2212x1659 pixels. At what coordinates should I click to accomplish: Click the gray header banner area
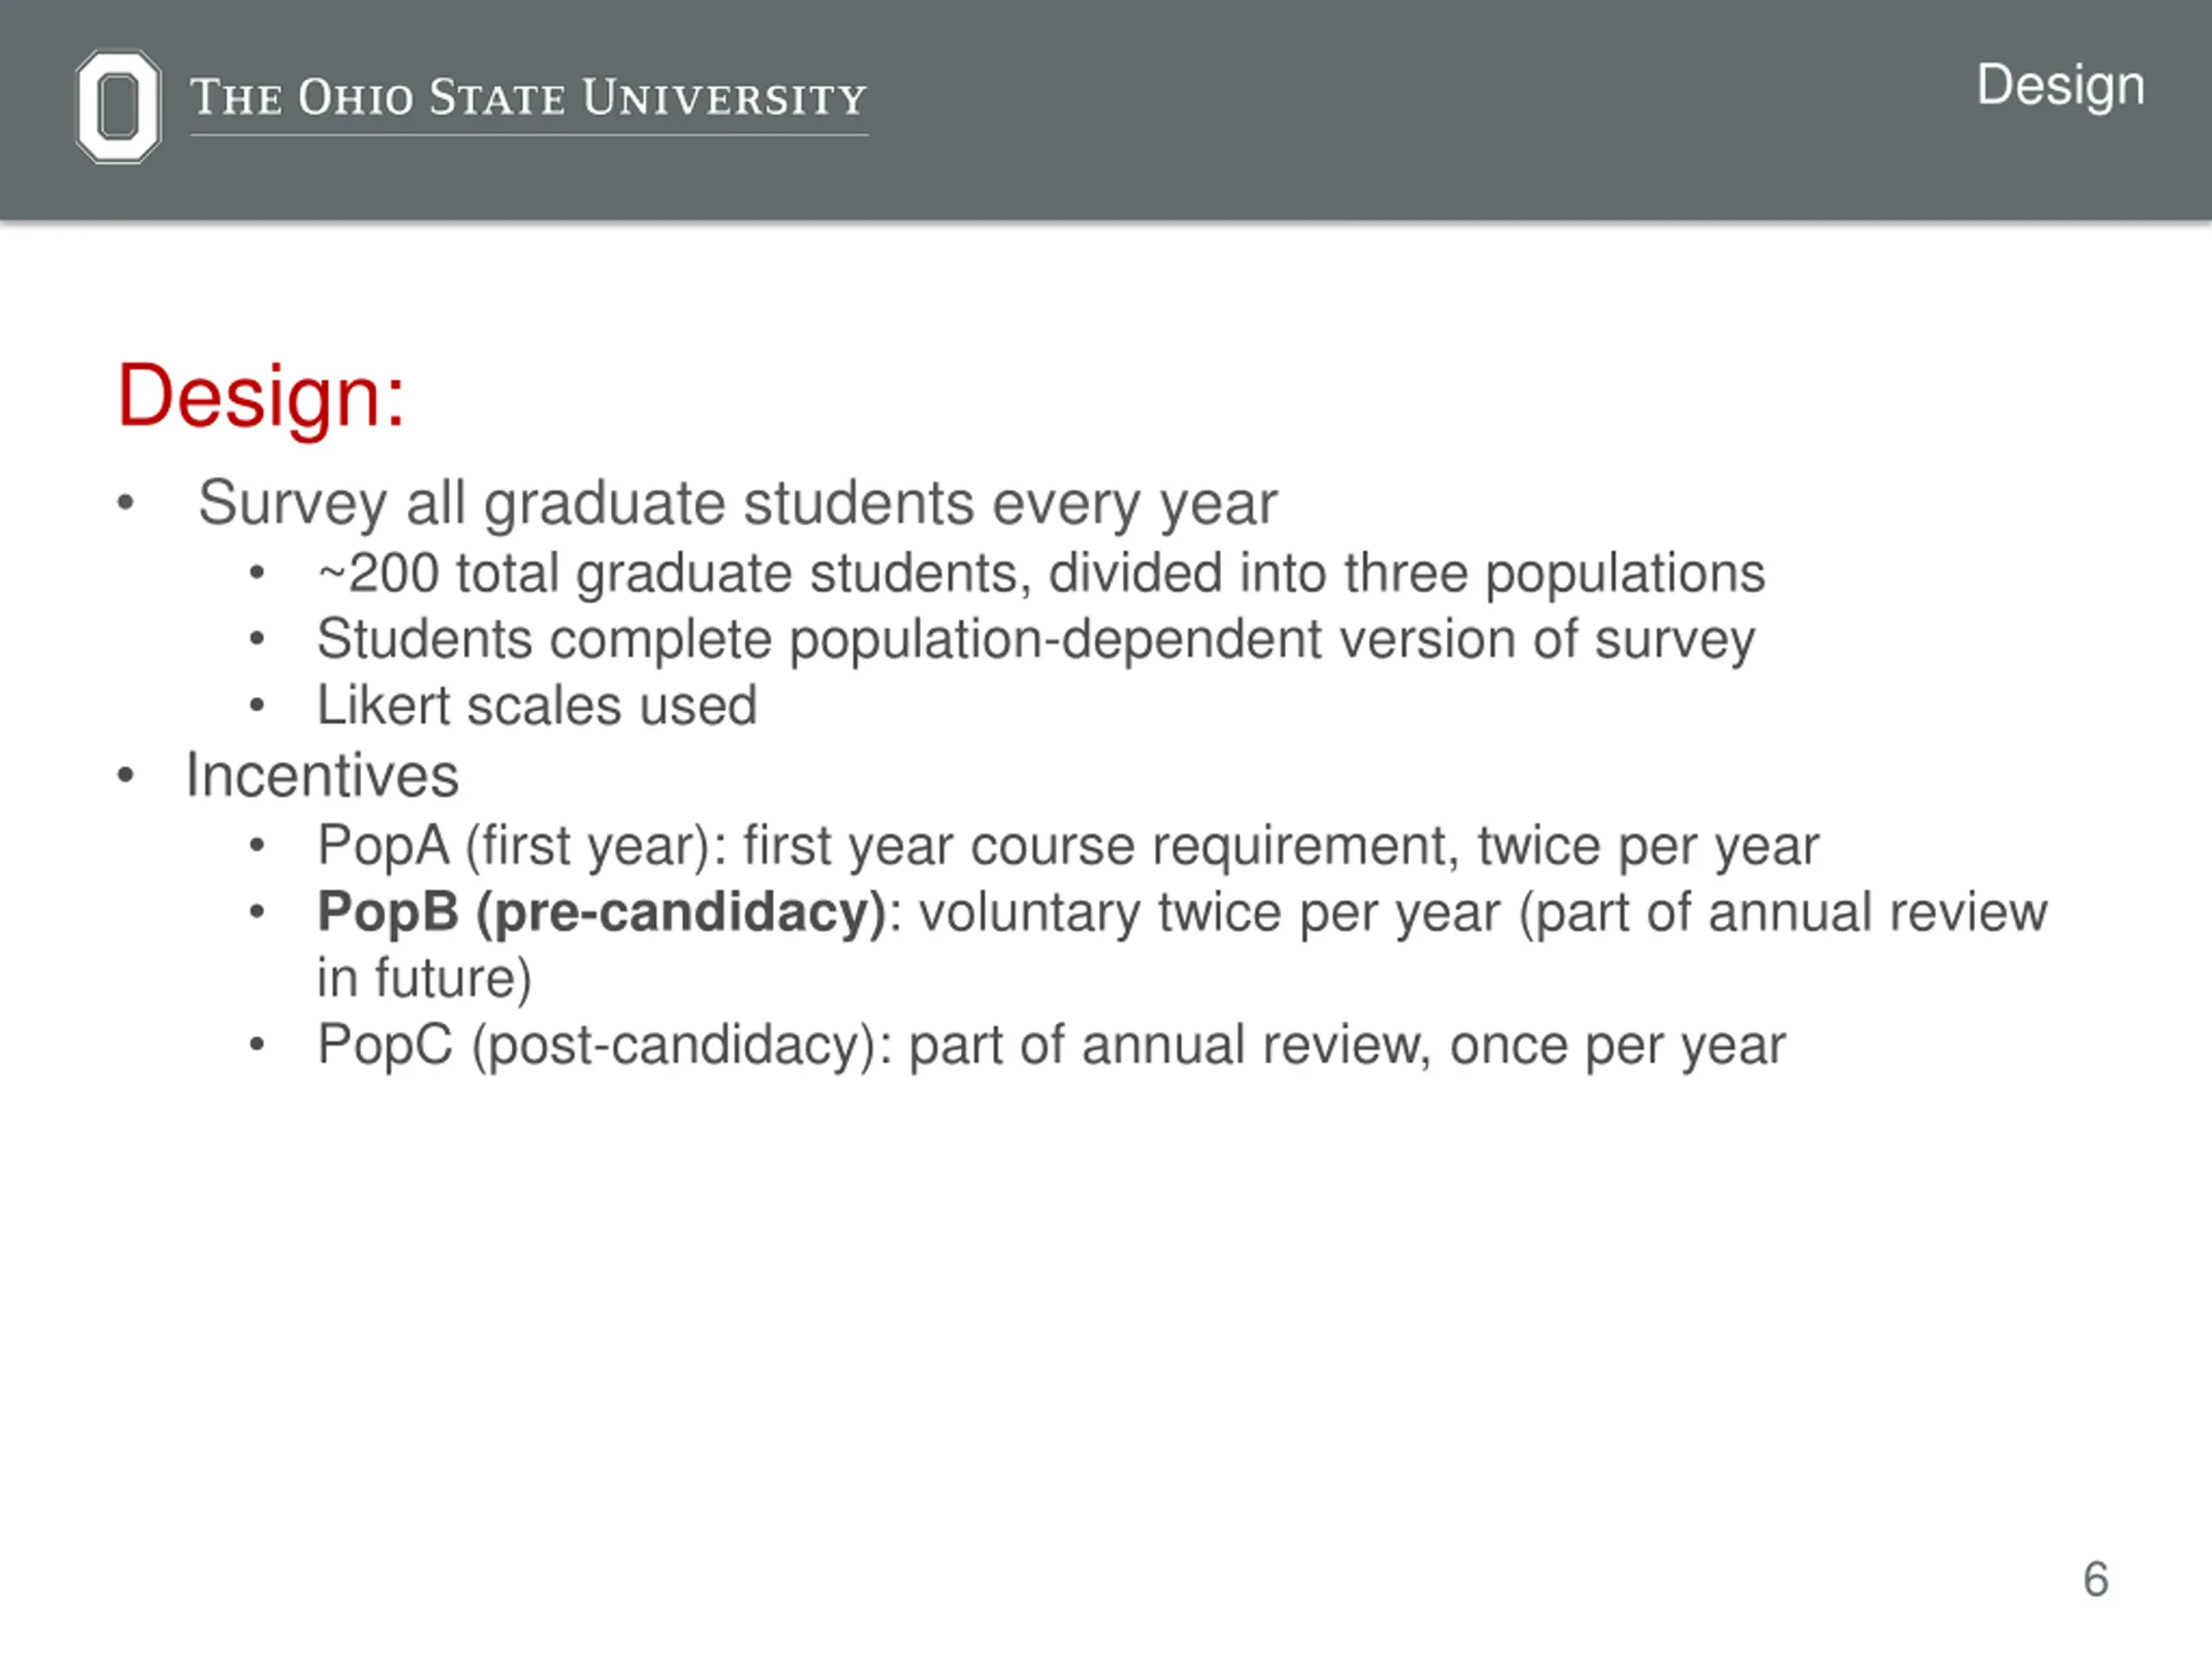pyautogui.click(x=1106, y=109)
